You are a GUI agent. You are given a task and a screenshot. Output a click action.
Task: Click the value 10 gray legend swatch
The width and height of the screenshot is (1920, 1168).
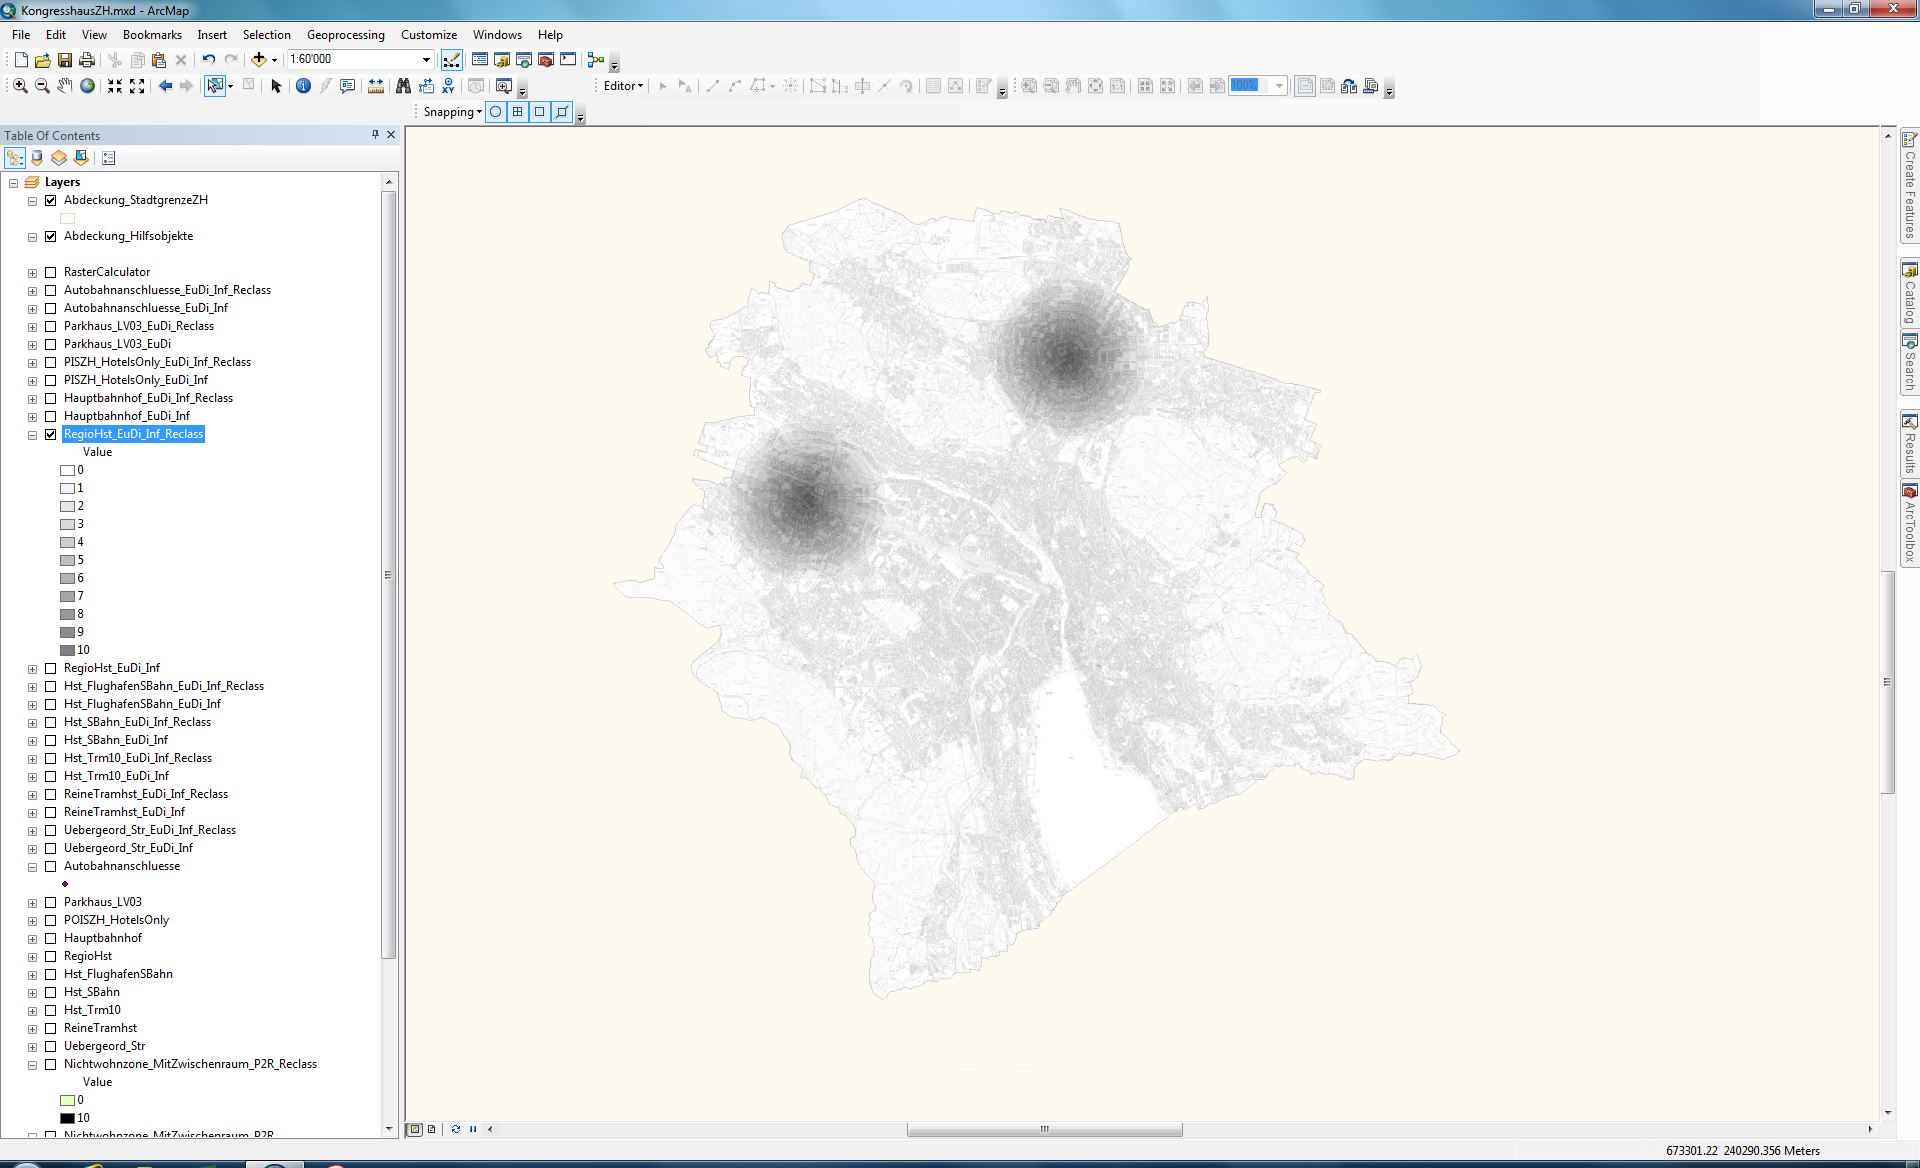[68, 650]
